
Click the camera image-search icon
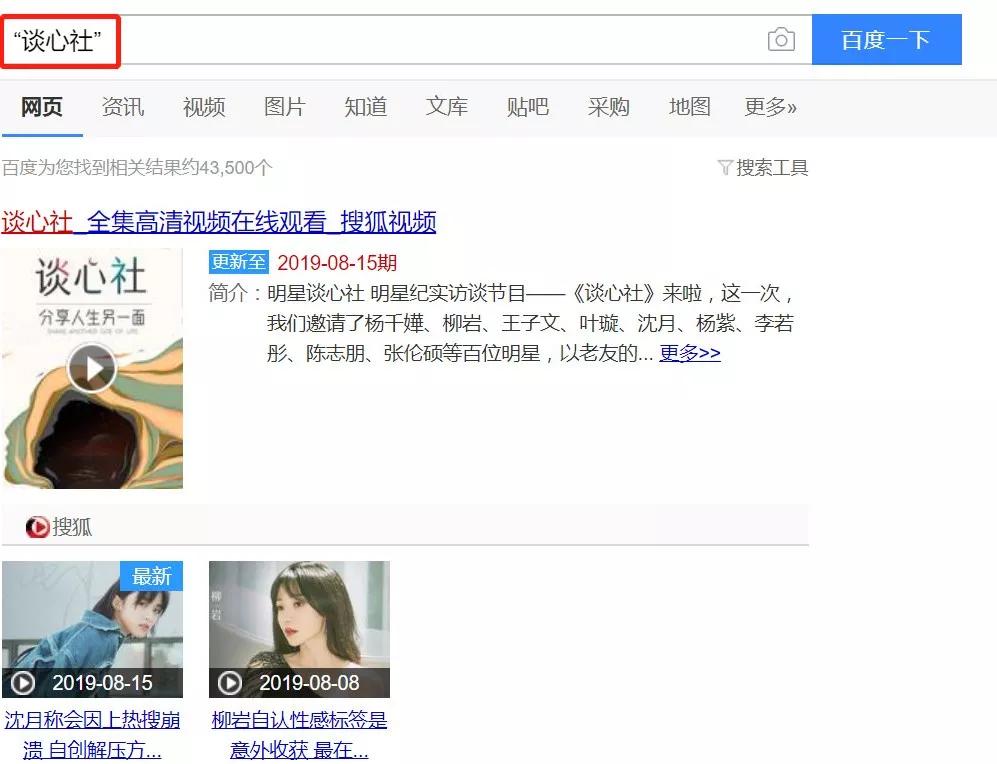coord(781,40)
